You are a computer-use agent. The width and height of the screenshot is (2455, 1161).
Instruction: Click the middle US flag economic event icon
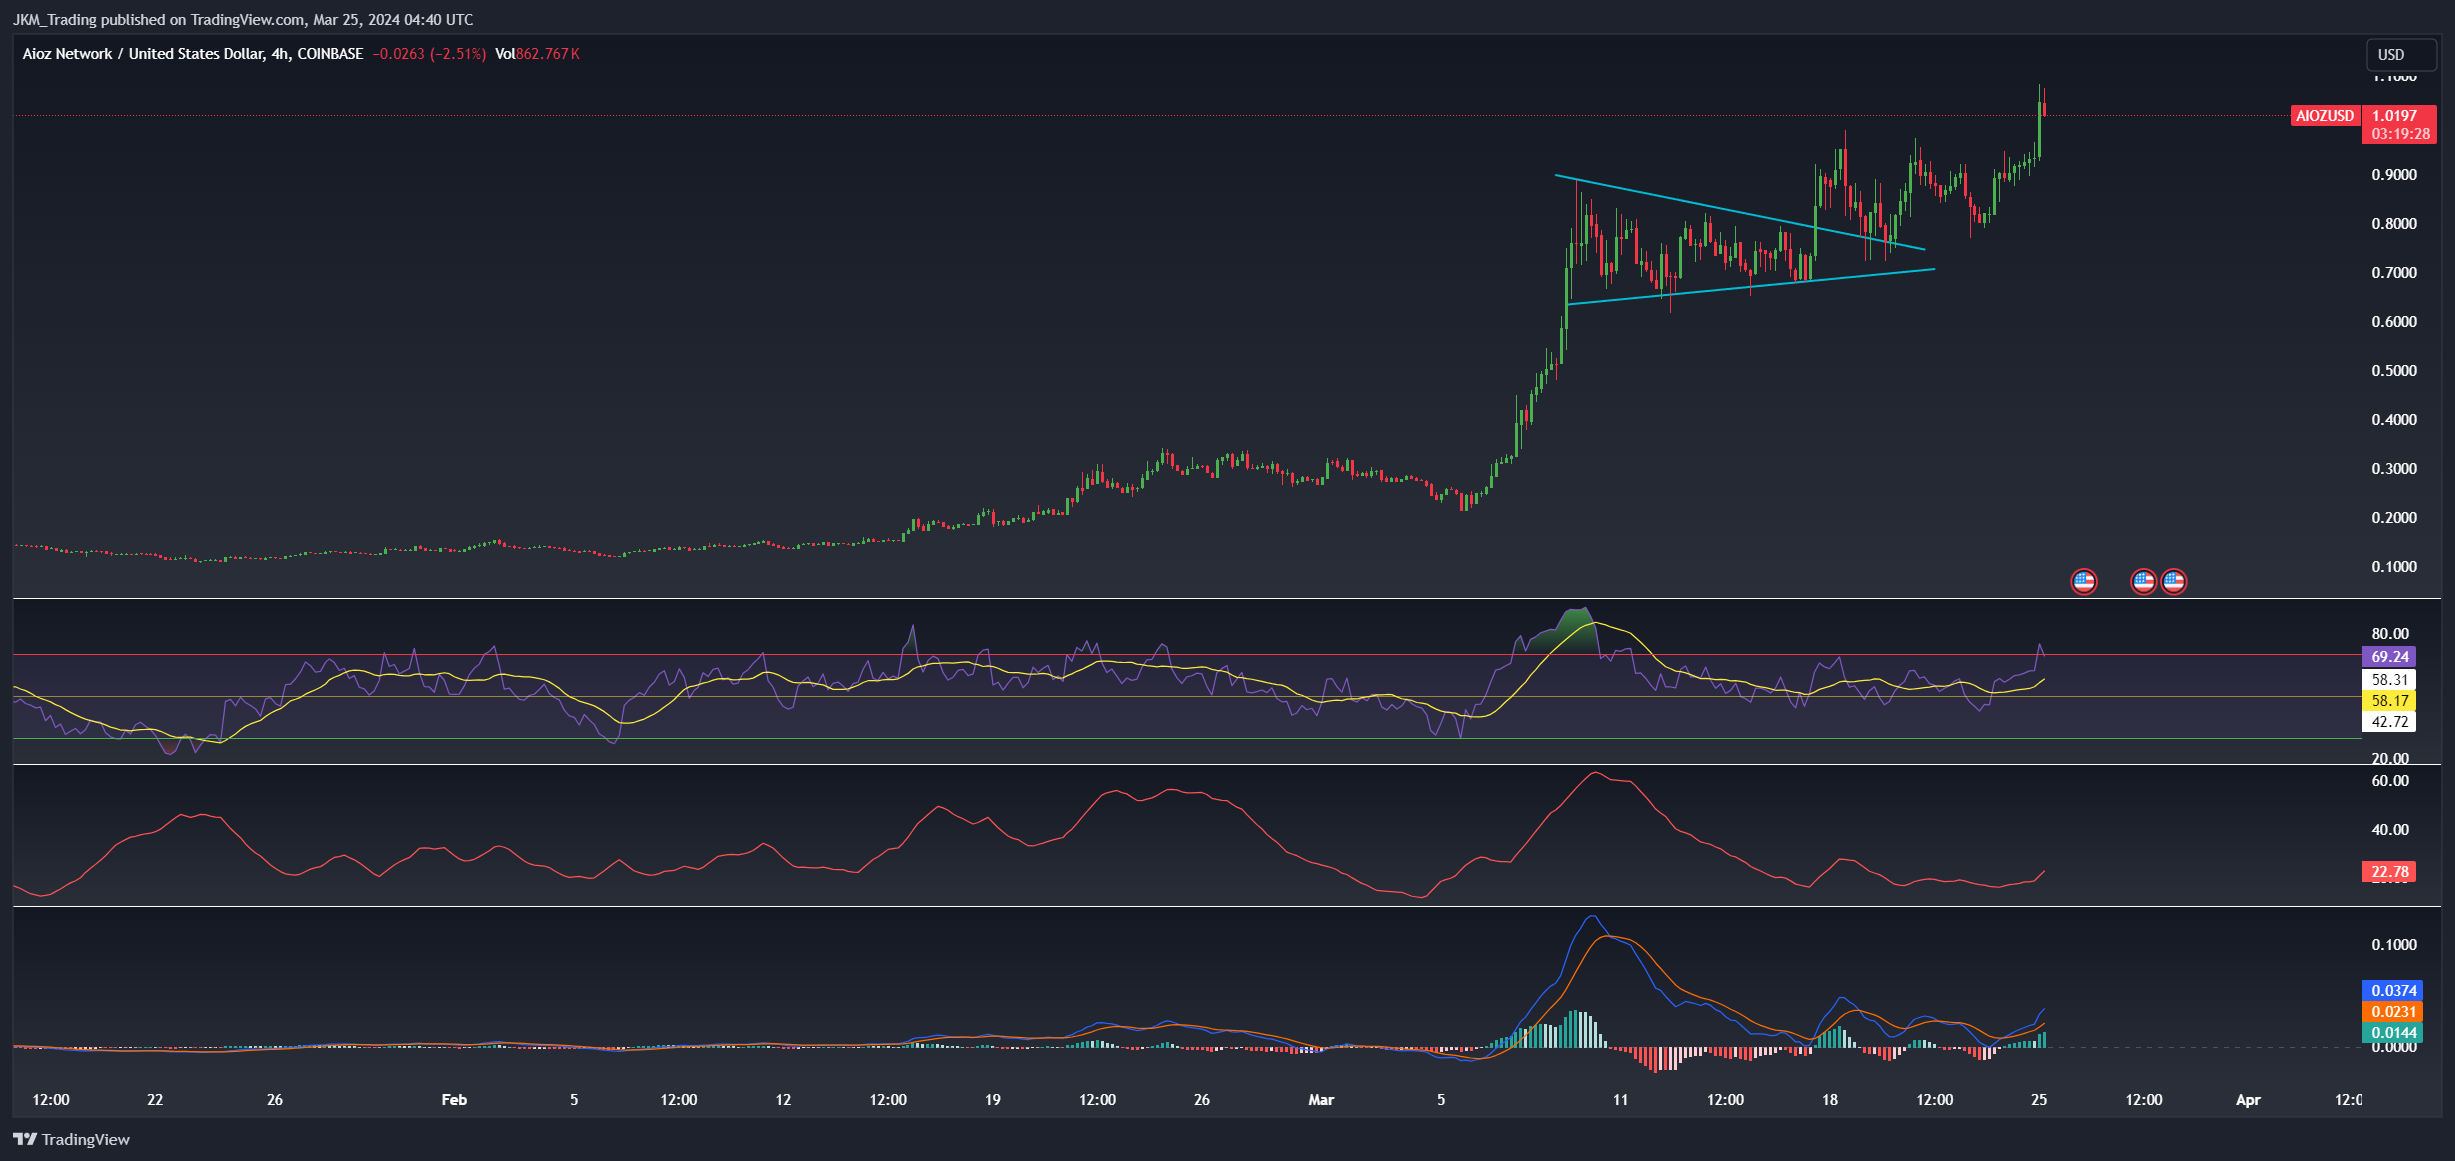pos(2143,581)
